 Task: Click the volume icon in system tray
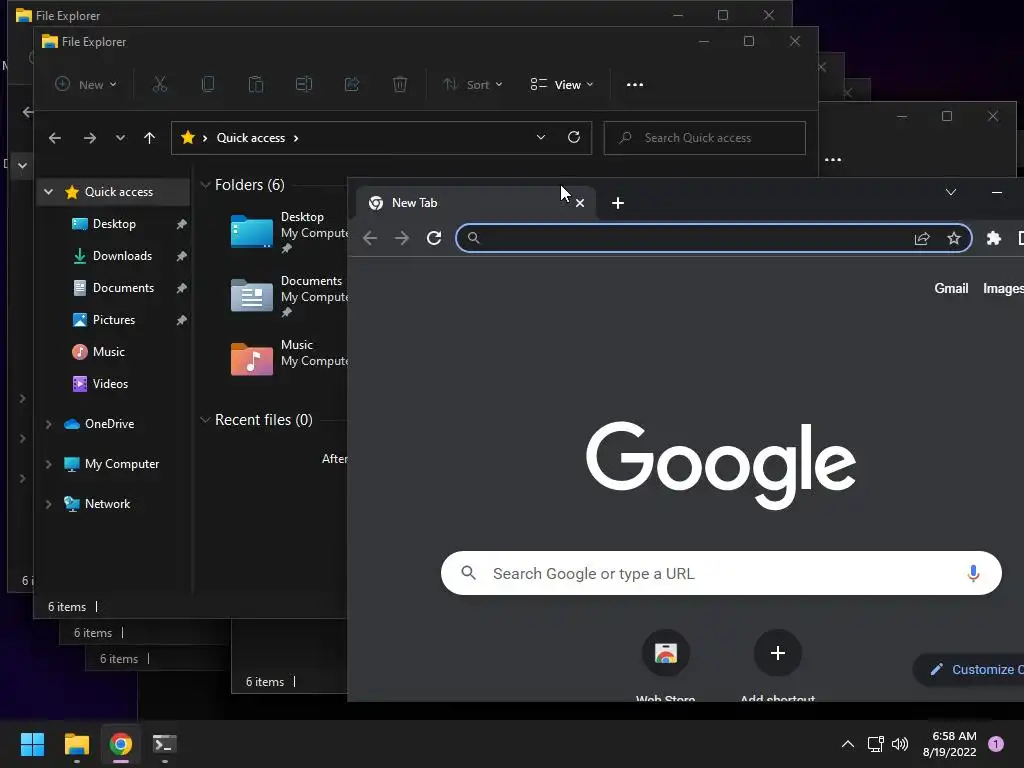[x=900, y=744]
